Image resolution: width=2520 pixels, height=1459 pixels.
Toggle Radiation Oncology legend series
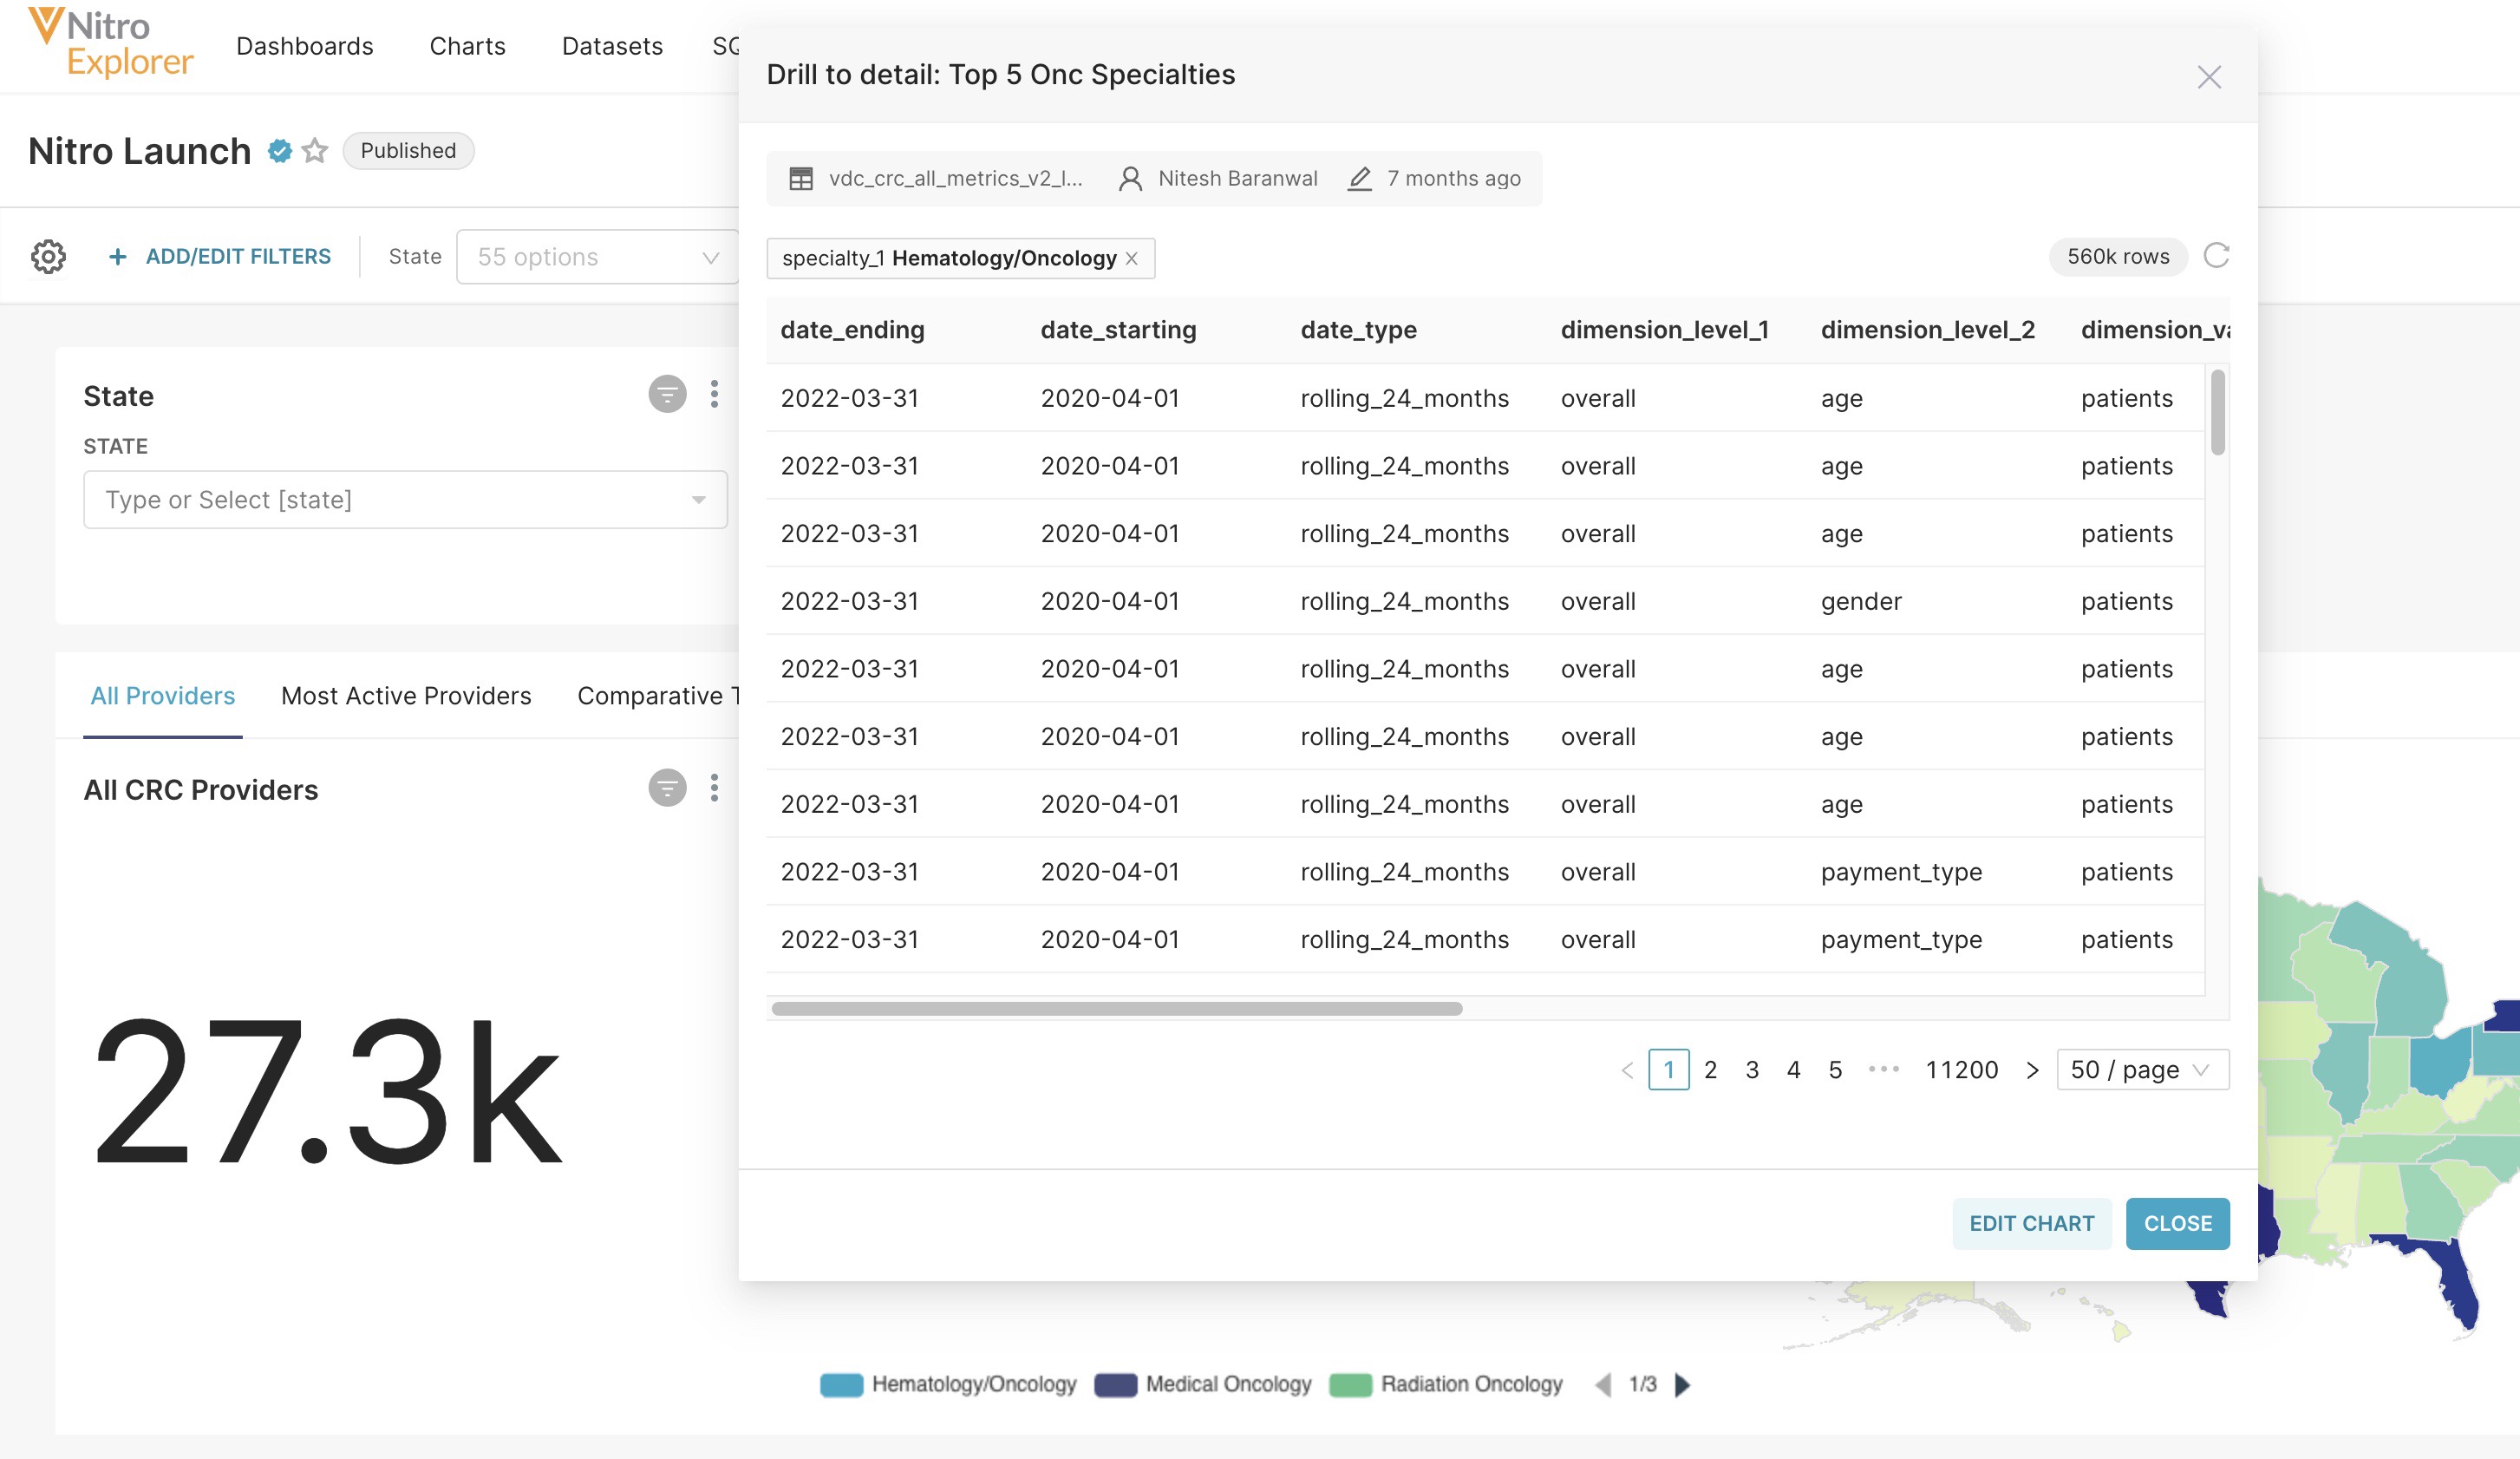(1446, 1384)
